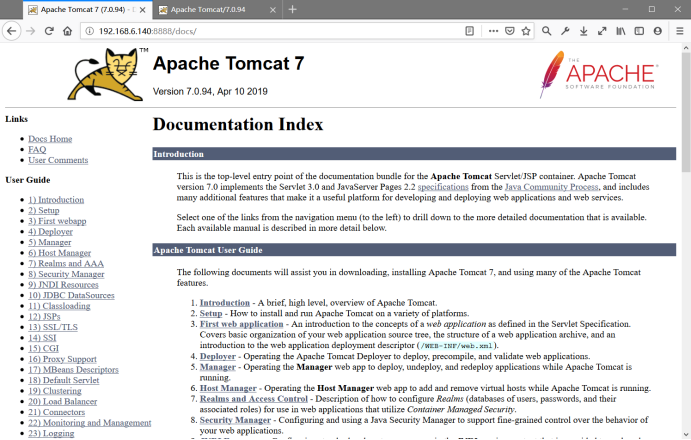Image resolution: width=691 pixels, height=440 pixels.
Task: Open the Docs Home link
Action: pyautogui.click(x=50, y=139)
